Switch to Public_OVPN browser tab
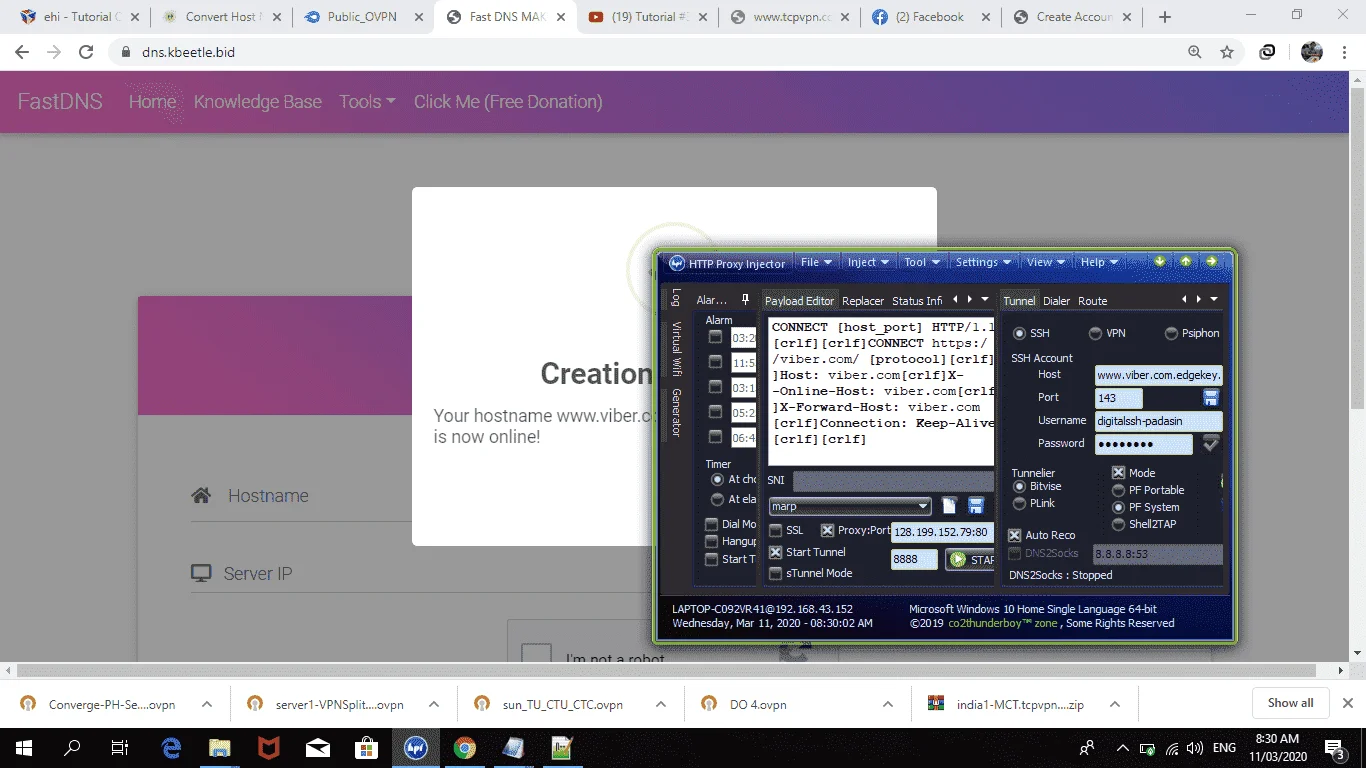 (362, 17)
